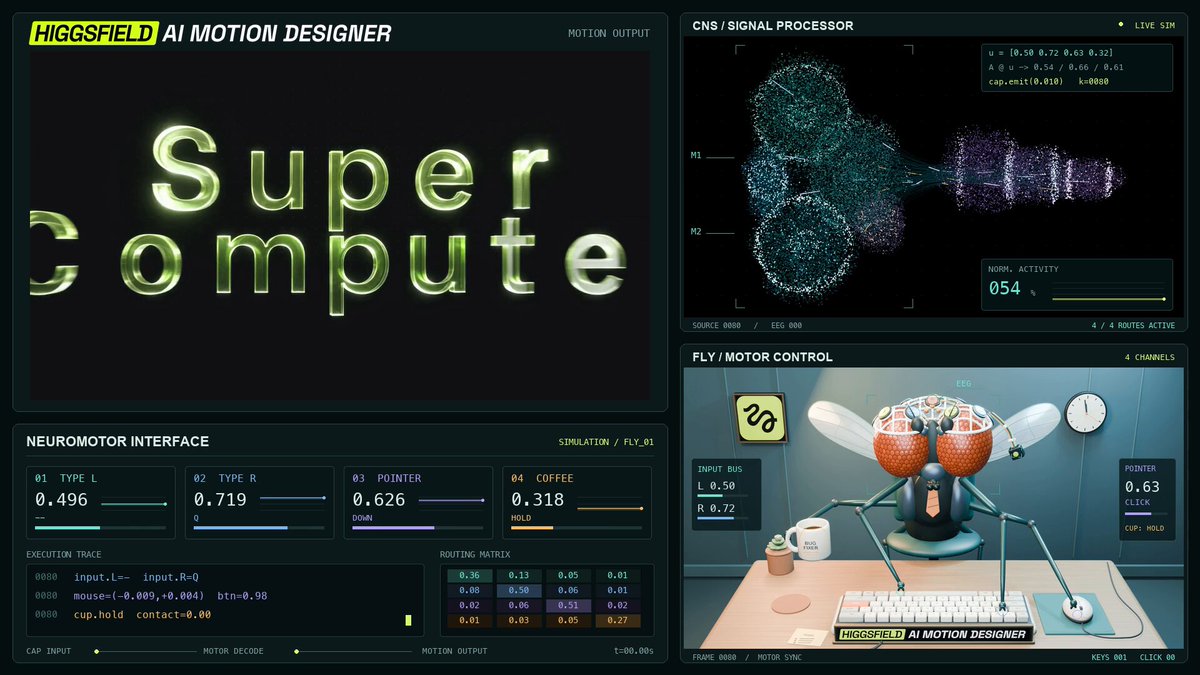Click the MOTION OUTPUT stage in the pipeline footer
Viewport: 1200px width, 675px height.
coord(455,651)
